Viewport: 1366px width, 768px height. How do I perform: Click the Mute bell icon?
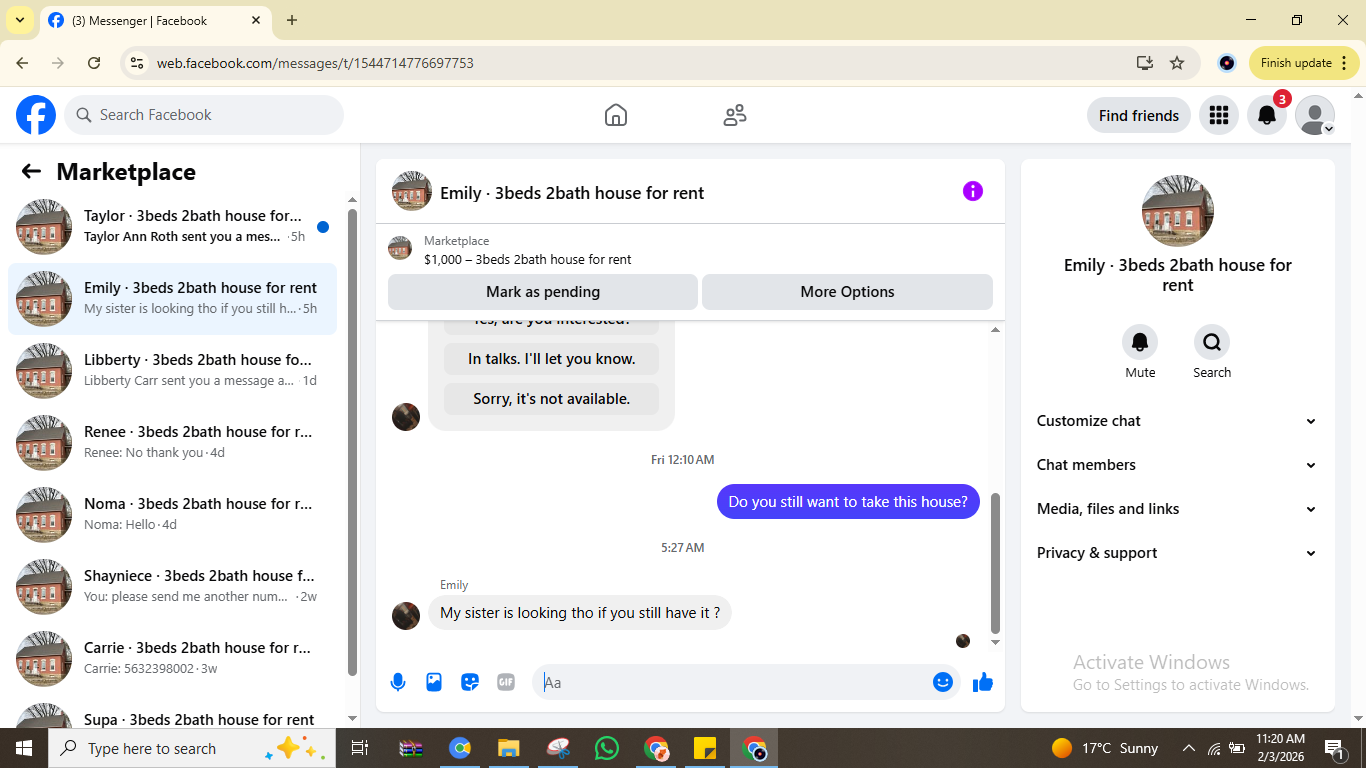(x=1140, y=342)
